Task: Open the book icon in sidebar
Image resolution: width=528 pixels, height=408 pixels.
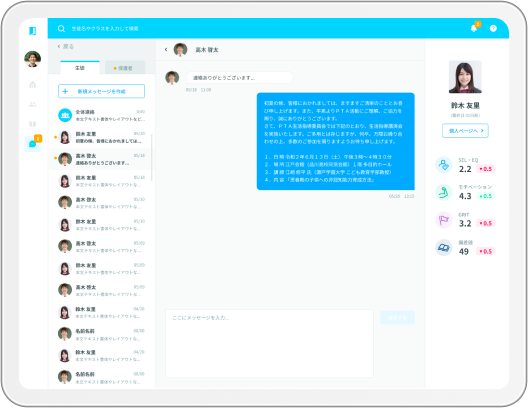Action: tap(33, 124)
